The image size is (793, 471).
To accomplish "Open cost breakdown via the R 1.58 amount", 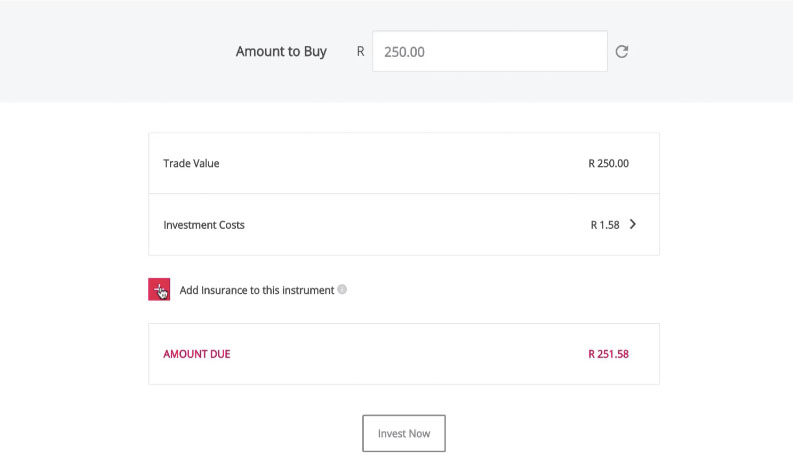I will point(605,225).
